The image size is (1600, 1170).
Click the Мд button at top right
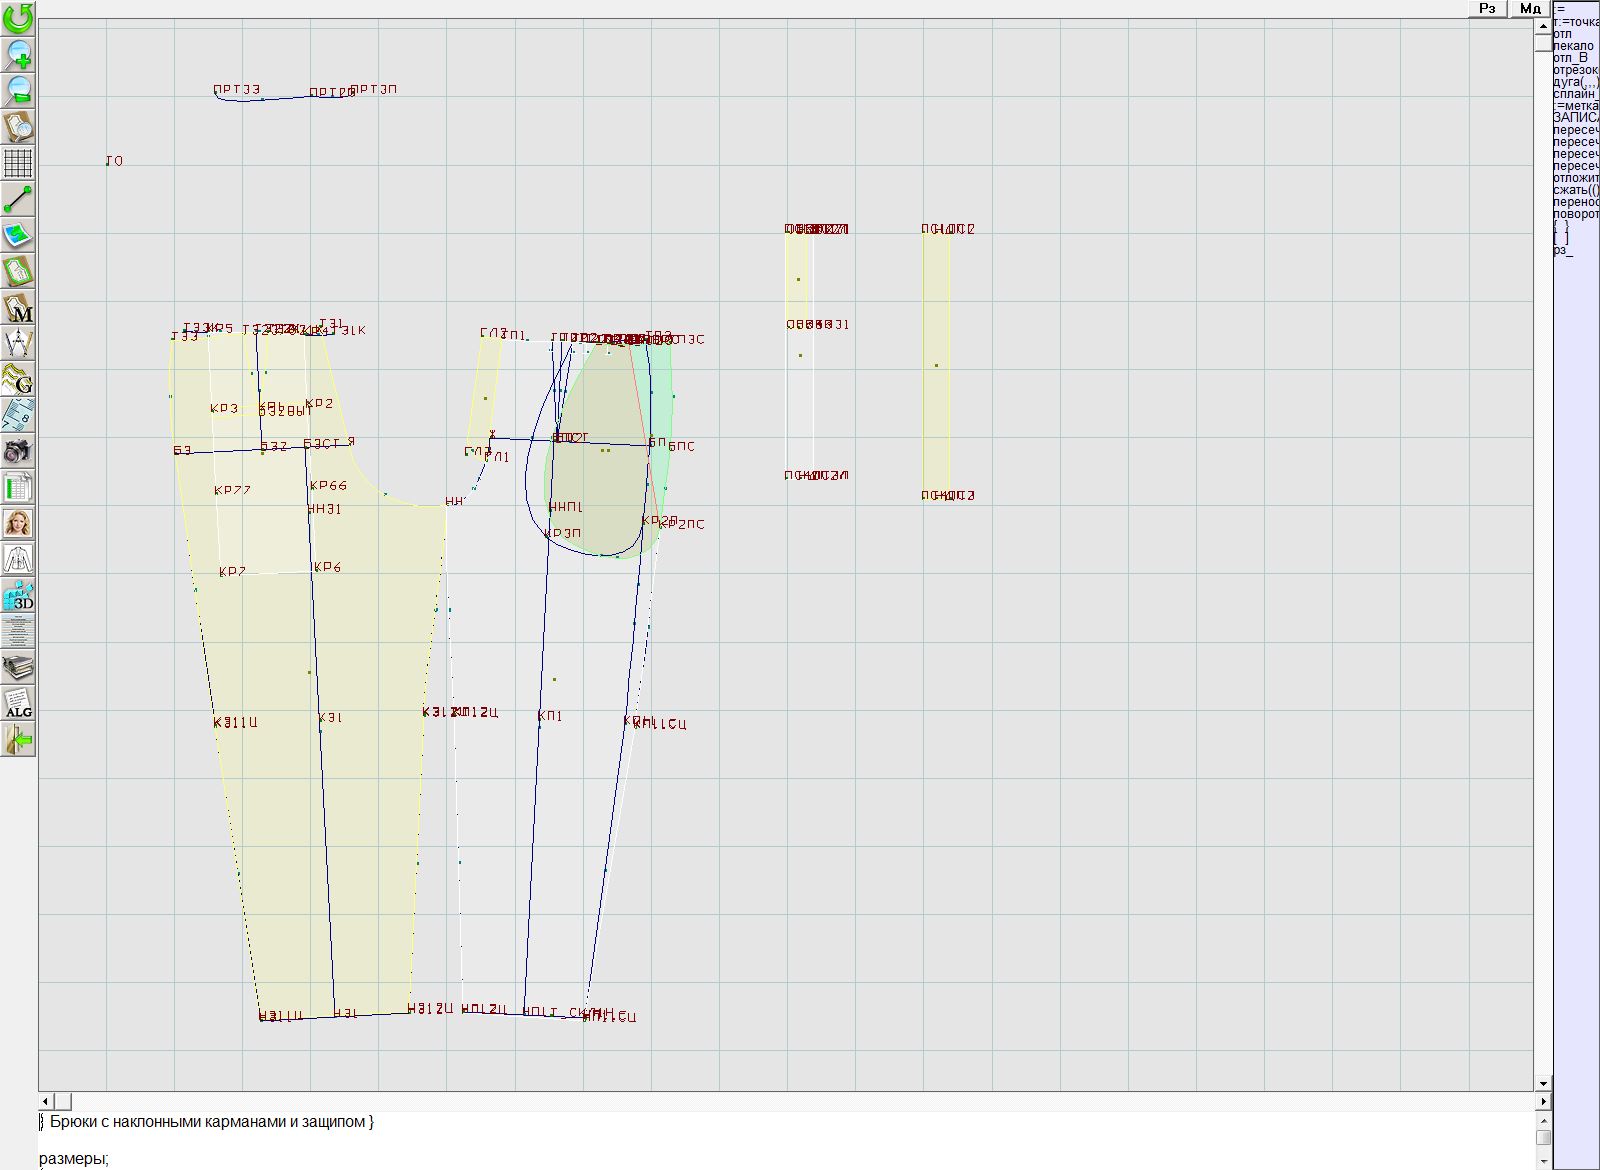pos(1529,8)
